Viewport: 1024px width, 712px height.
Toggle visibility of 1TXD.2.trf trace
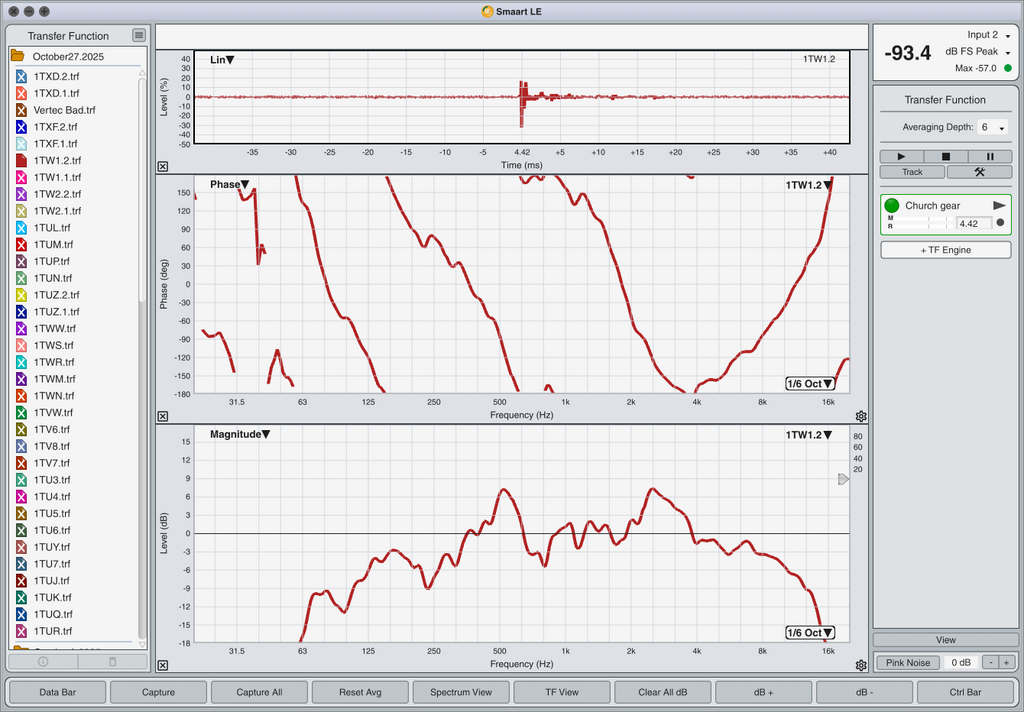(21, 76)
